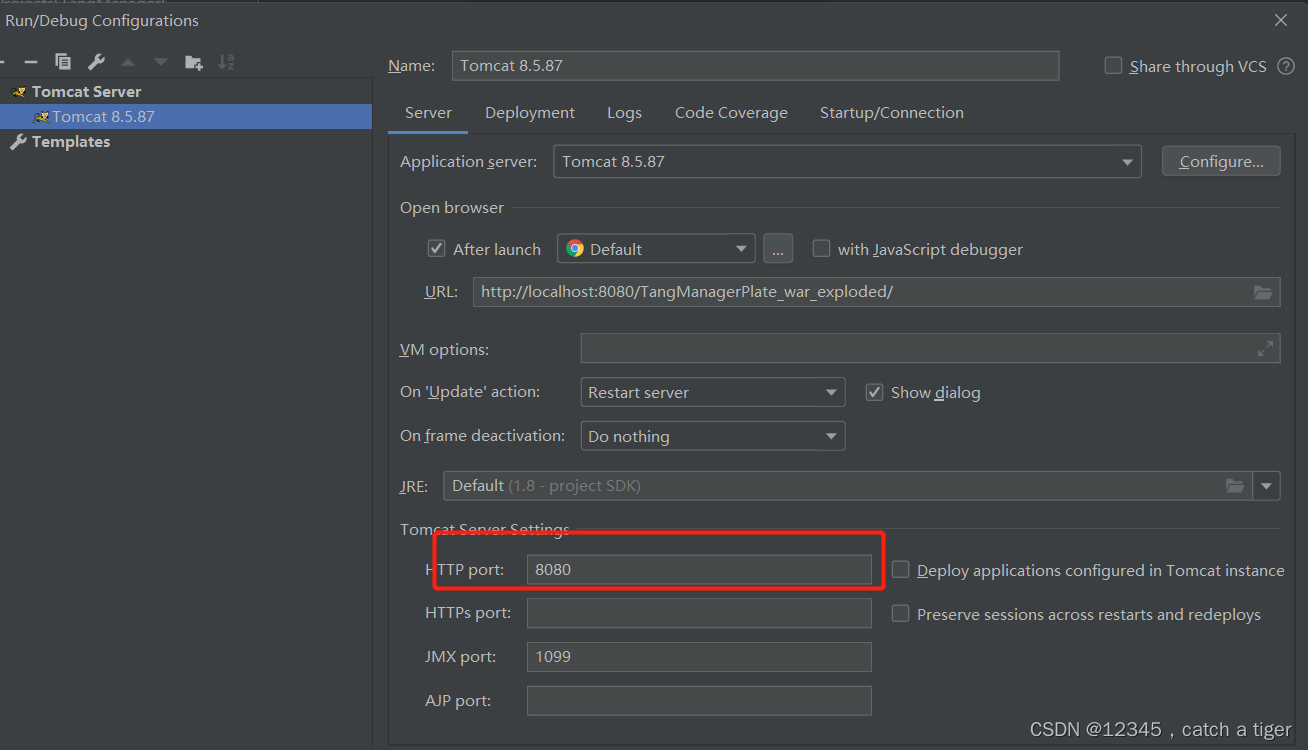This screenshot has height=750, width=1308.
Task: Browse for JRE with folder icon
Action: 1236,486
